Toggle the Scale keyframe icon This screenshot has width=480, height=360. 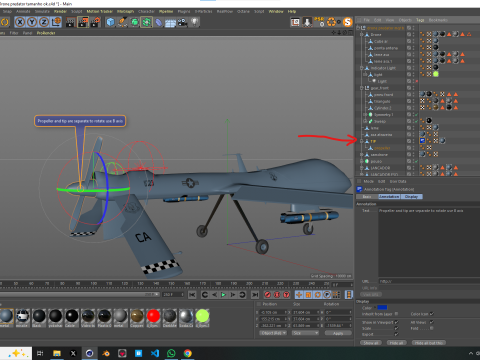pos(308,295)
